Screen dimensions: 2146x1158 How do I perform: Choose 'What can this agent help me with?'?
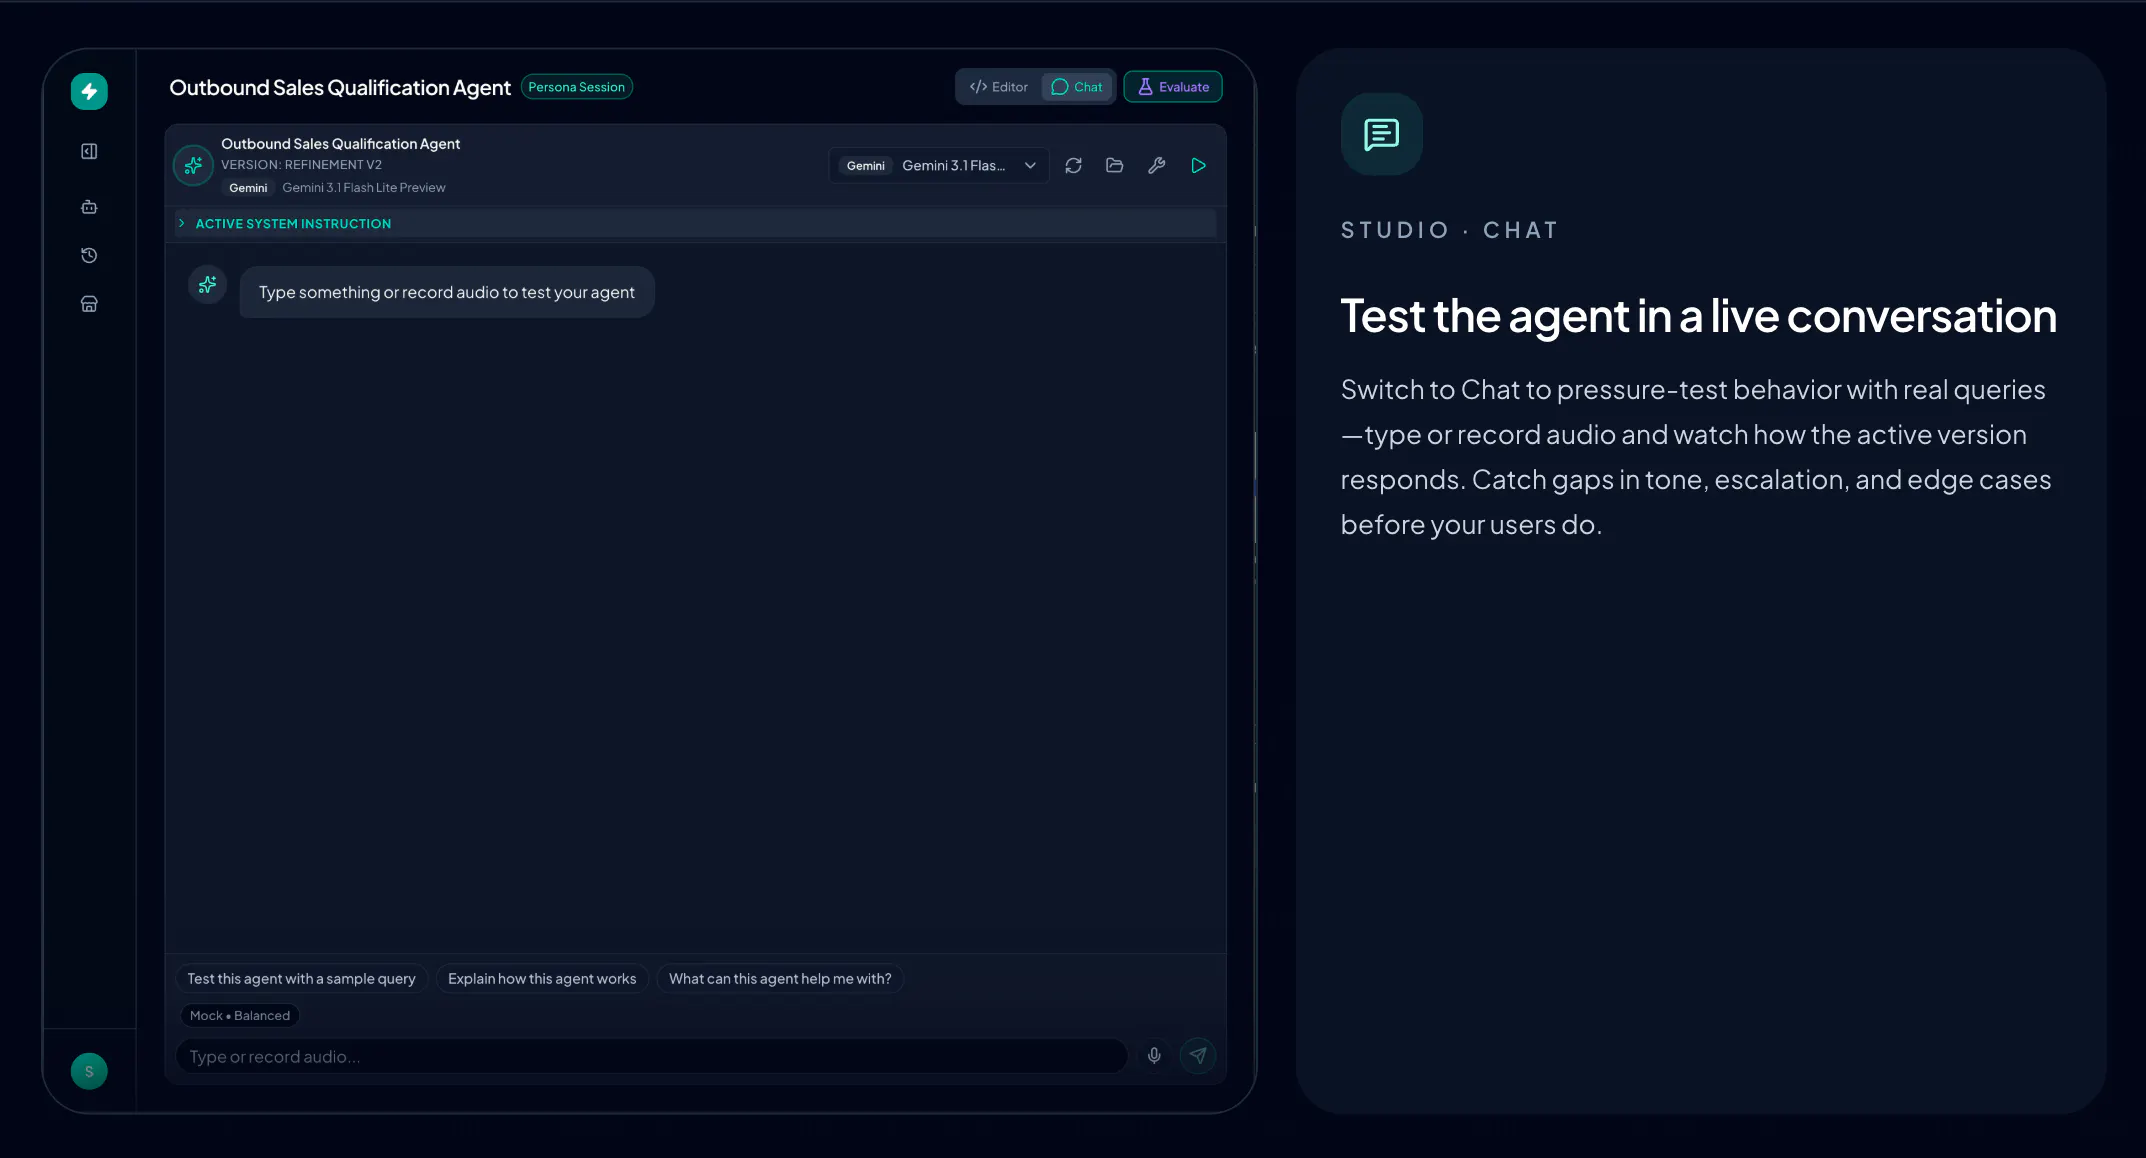coord(780,979)
